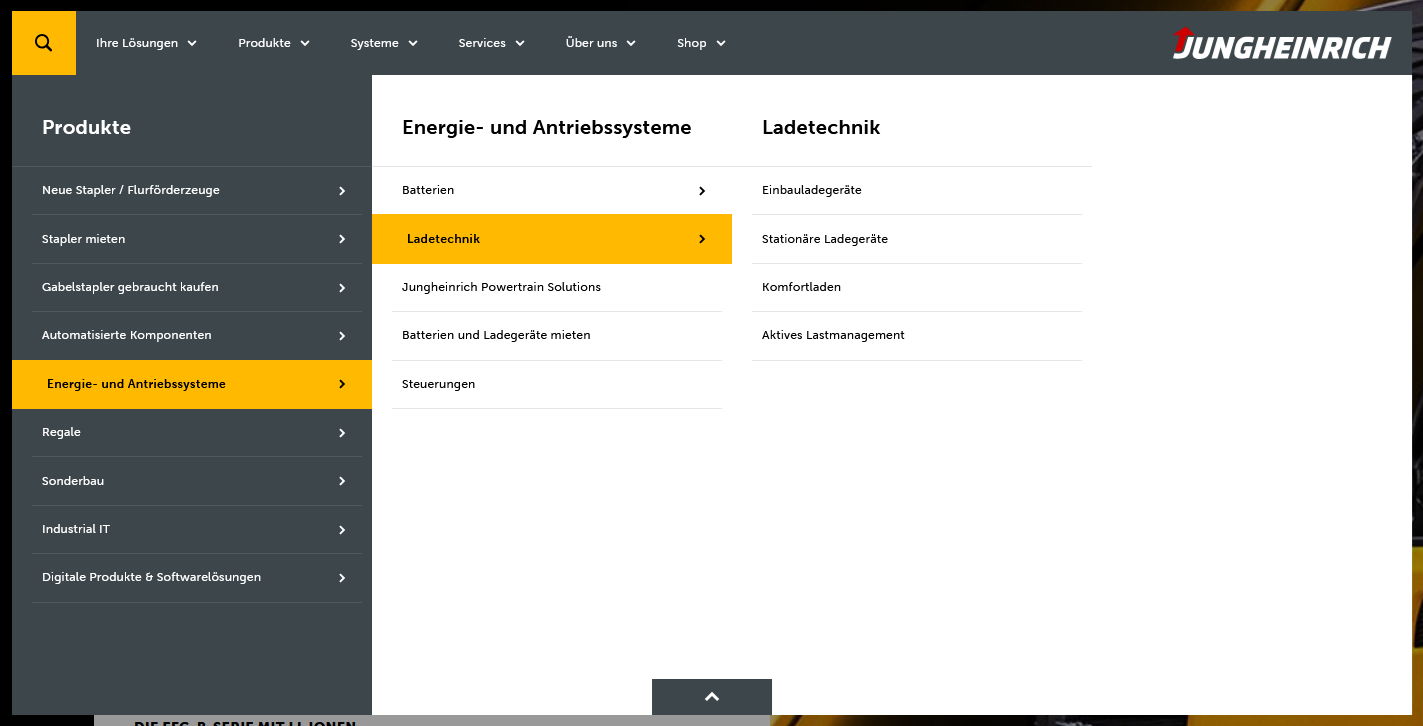Expand arrow beside Batterien
This screenshot has width=1423, height=726.
702,191
